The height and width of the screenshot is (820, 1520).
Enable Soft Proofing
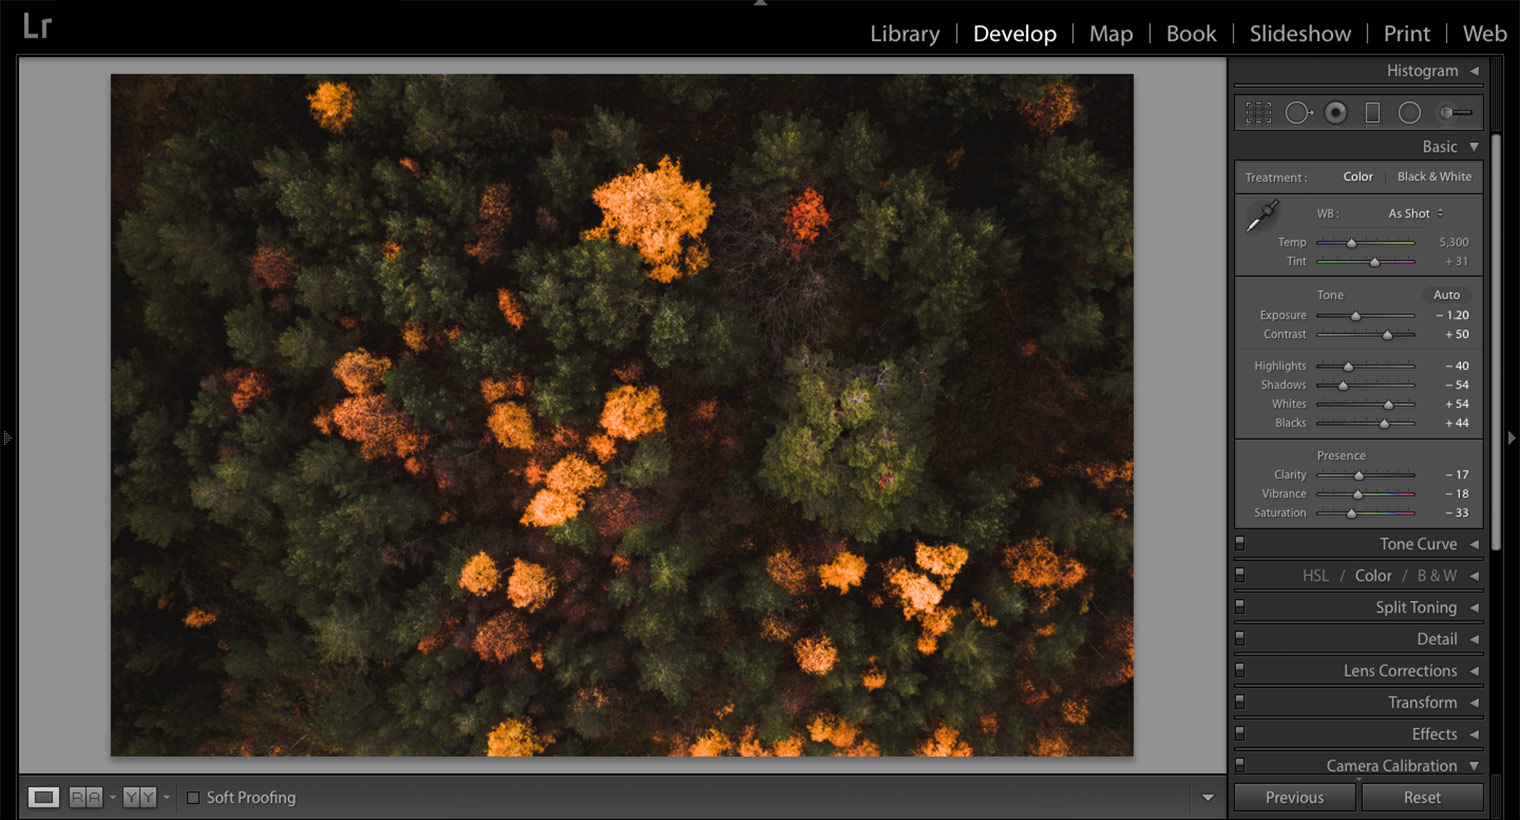click(x=192, y=797)
